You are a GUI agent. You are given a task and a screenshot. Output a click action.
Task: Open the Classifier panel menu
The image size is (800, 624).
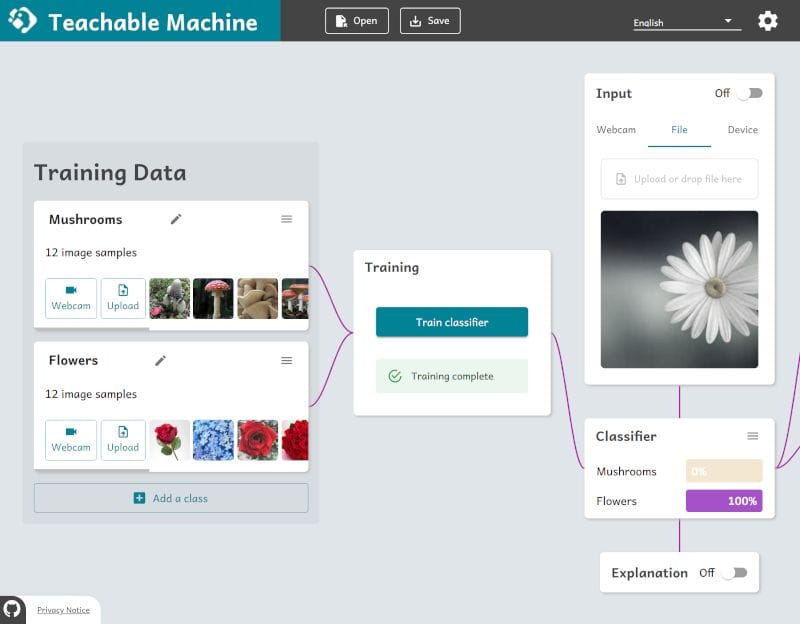[753, 436]
